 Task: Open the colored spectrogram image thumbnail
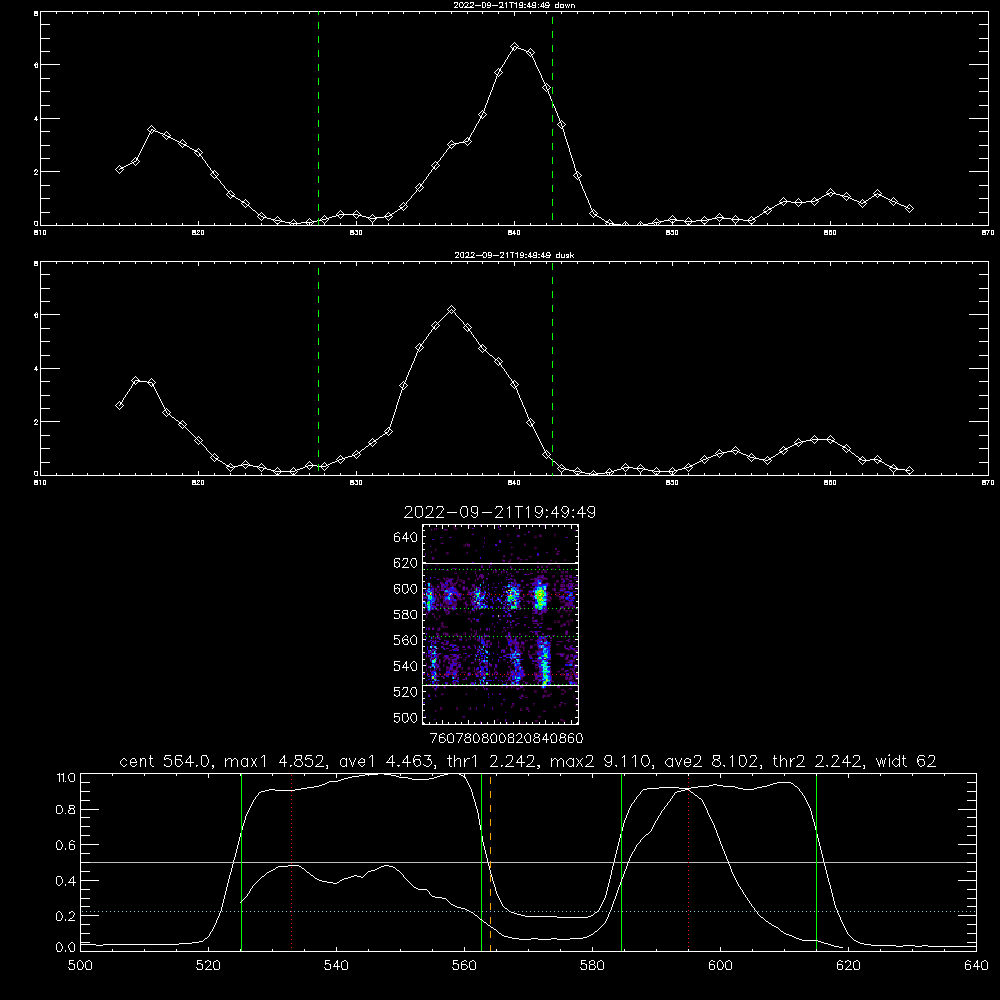coord(501,624)
